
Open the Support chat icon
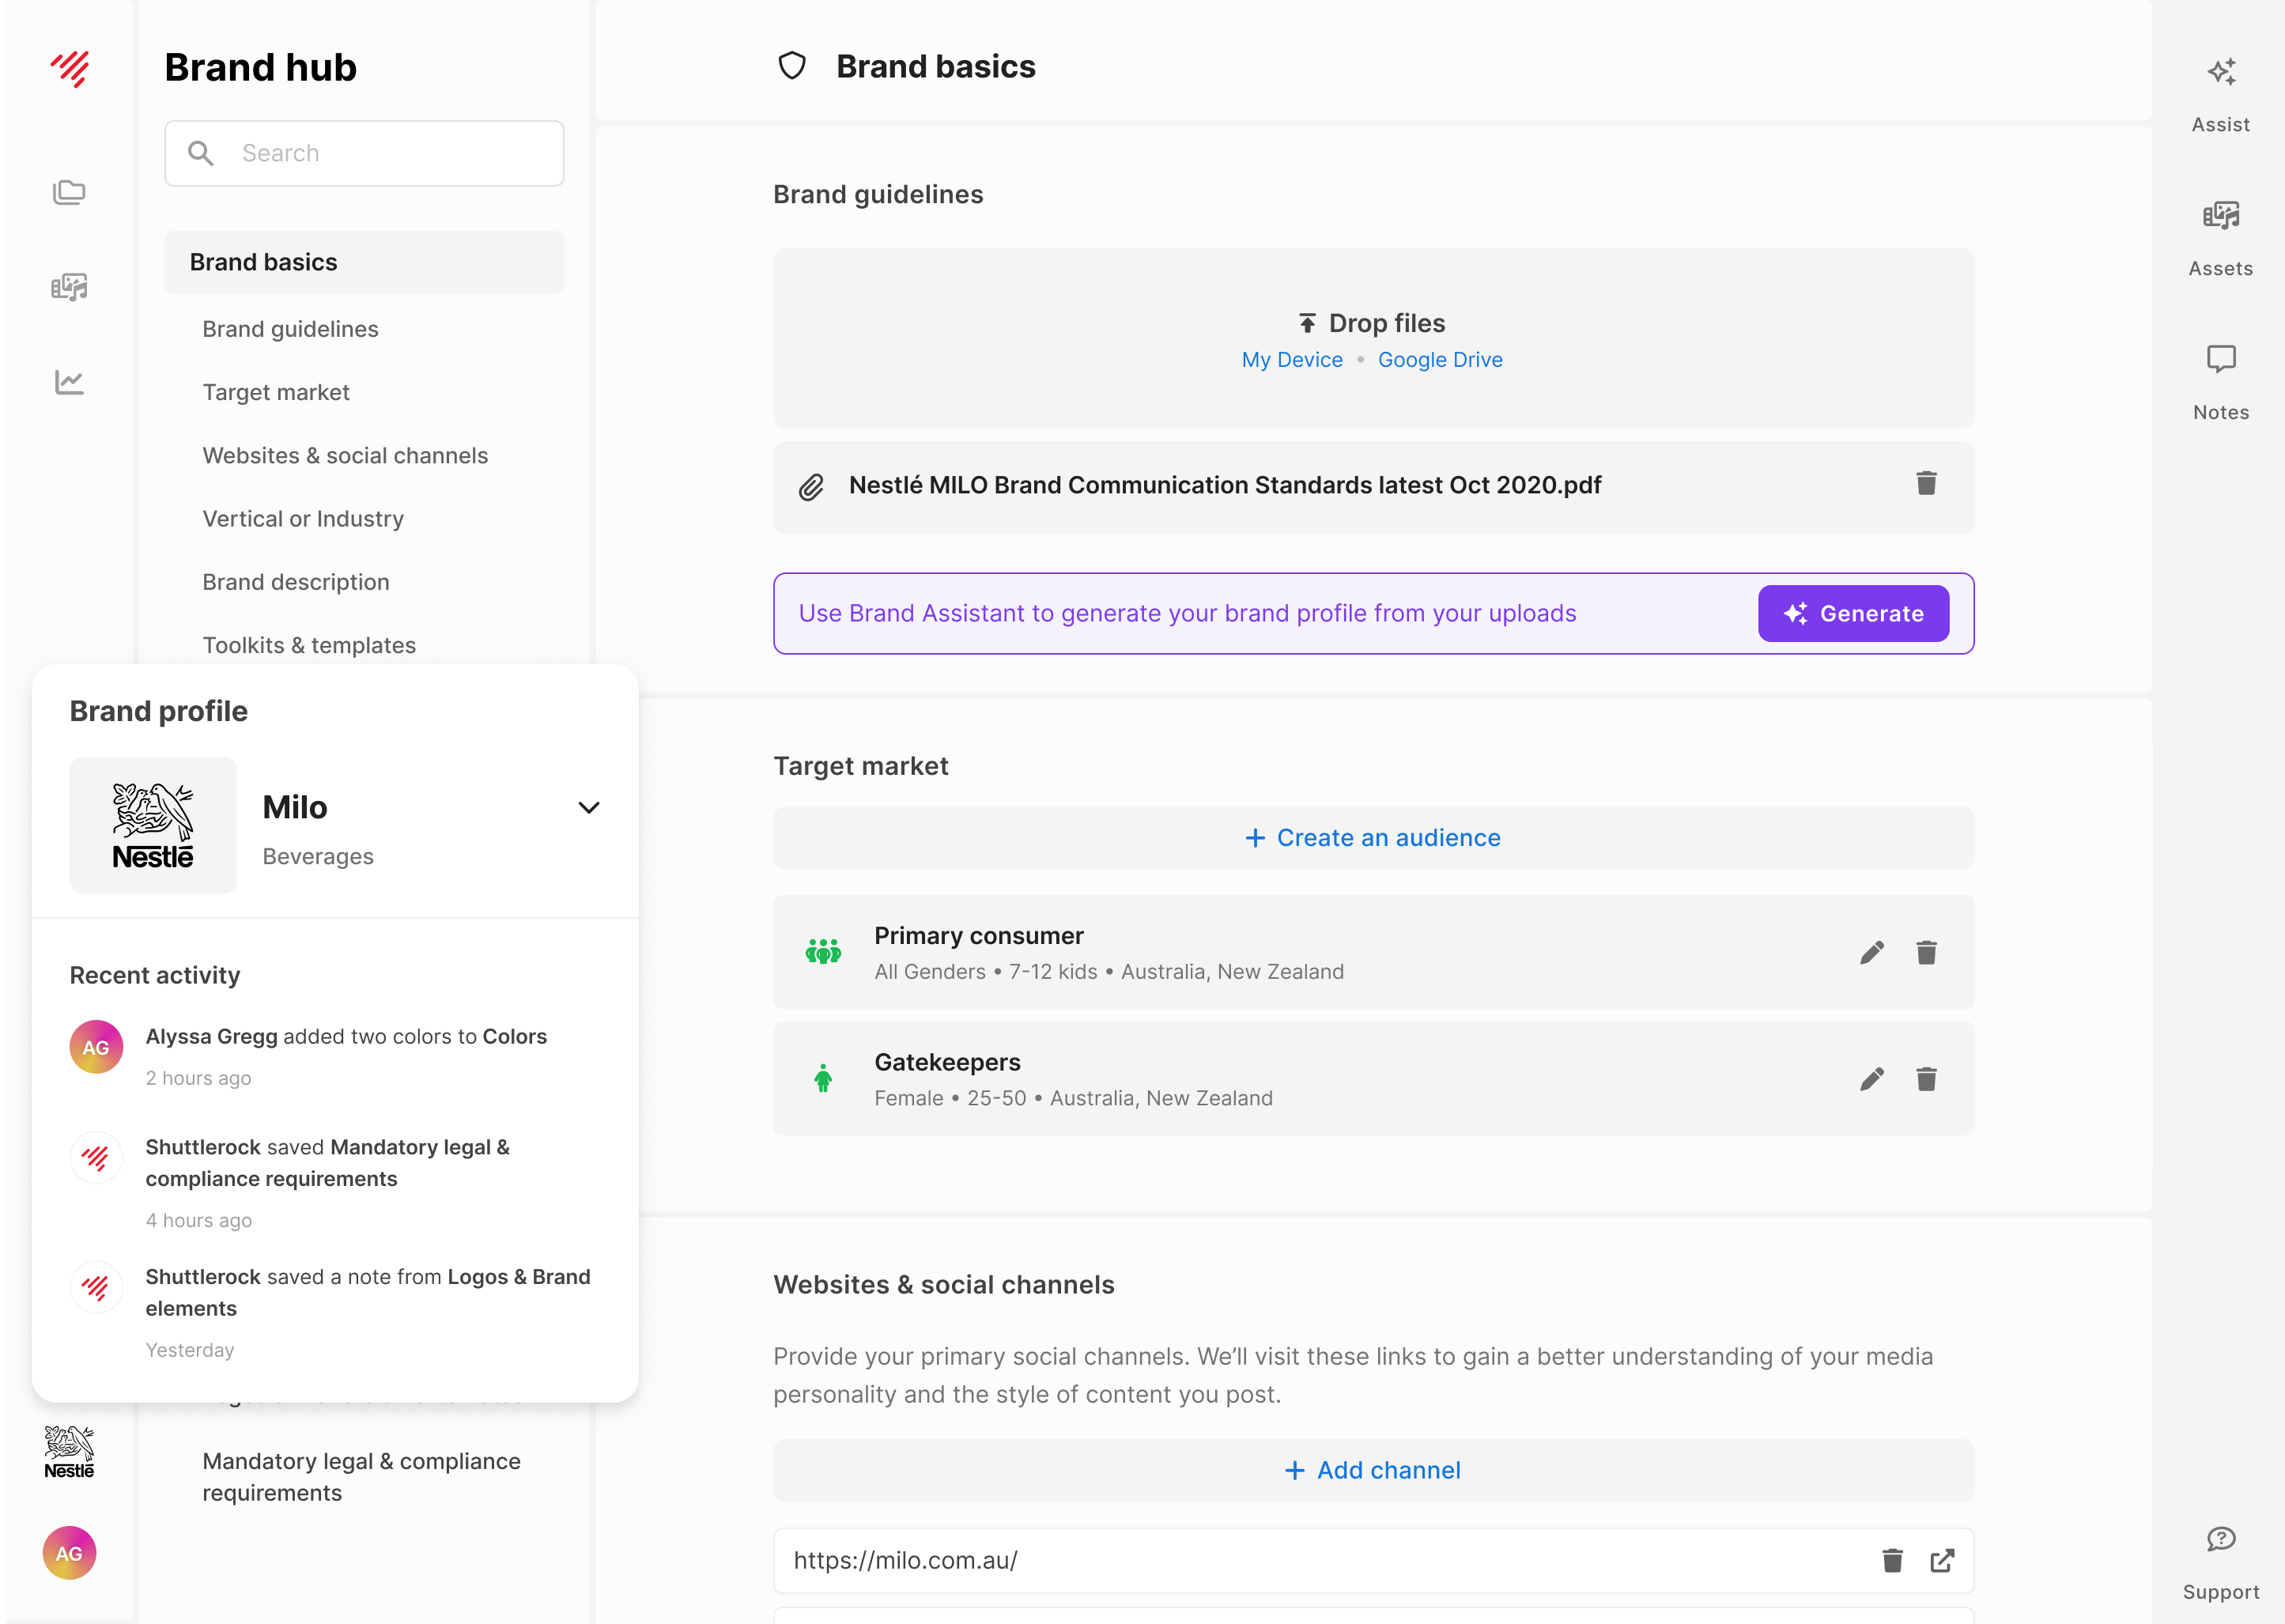[x=2220, y=1540]
